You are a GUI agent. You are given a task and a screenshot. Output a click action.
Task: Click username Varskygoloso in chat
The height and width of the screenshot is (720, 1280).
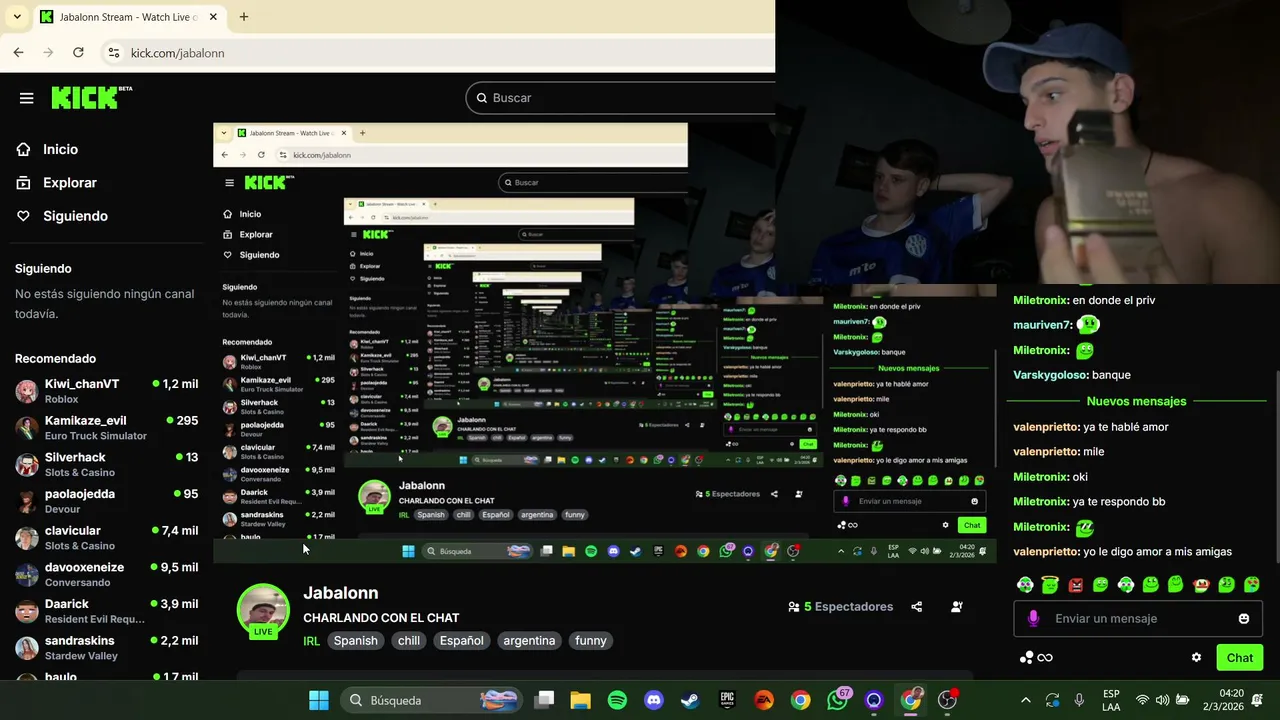1049,375
